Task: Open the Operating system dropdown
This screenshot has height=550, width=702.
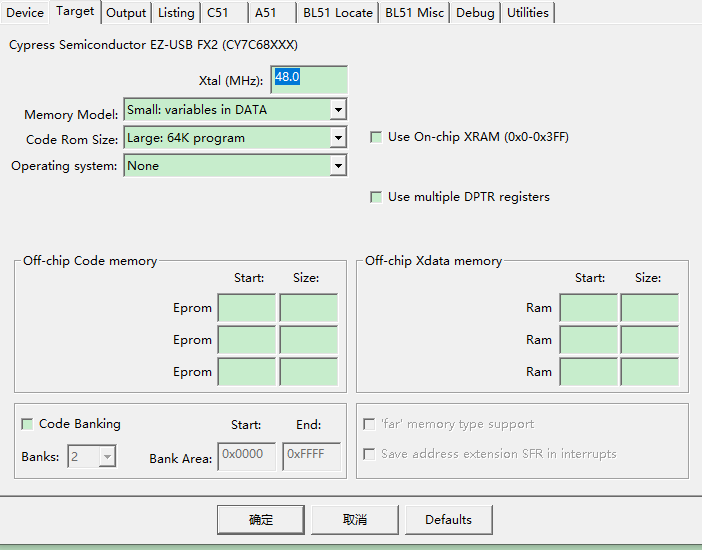Action: click(x=235, y=166)
